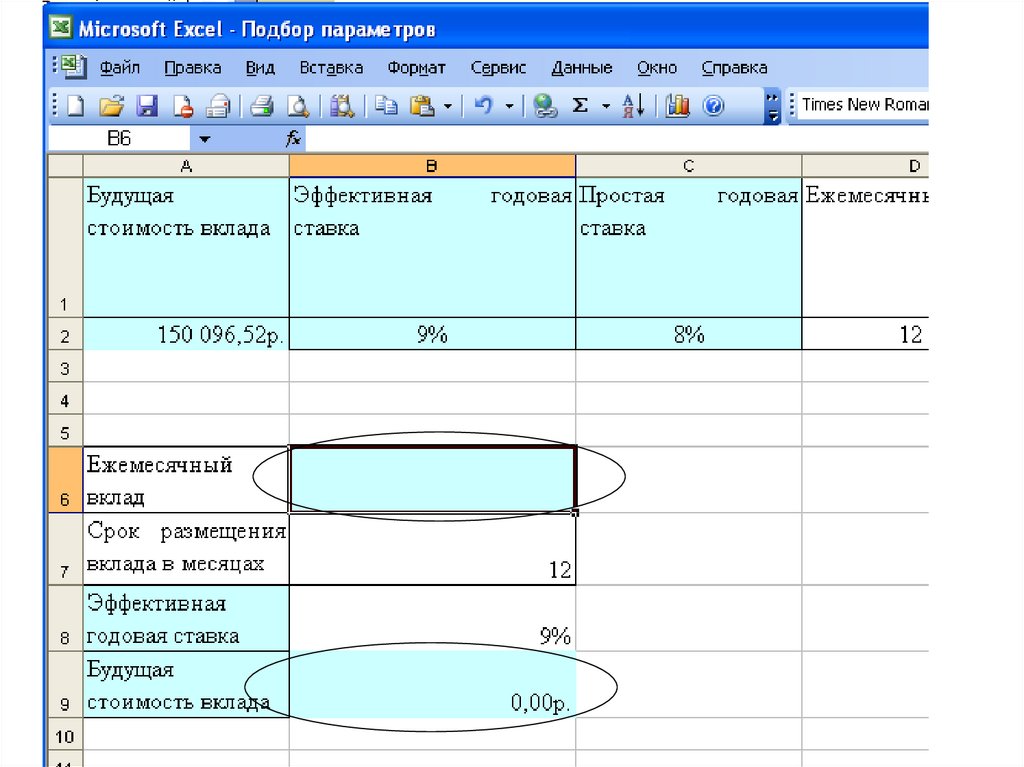This screenshot has width=1024, height=767.
Task: Insert a hyperlink with the globe icon
Action: [545, 105]
